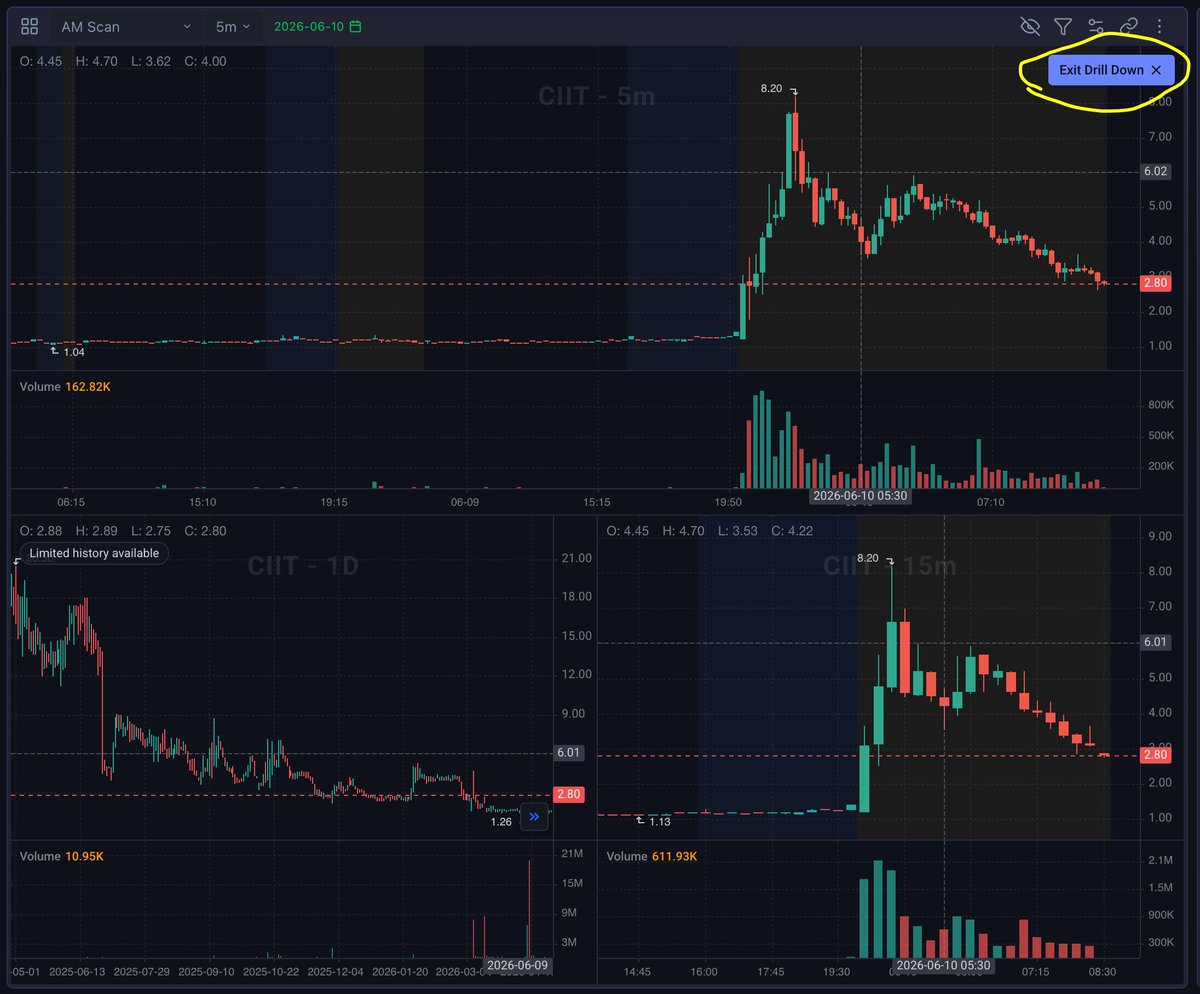The width and height of the screenshot is (1200, 994).
Task: Toggle the hide-drawings eye icon
Action: [x=1030, y=26]
